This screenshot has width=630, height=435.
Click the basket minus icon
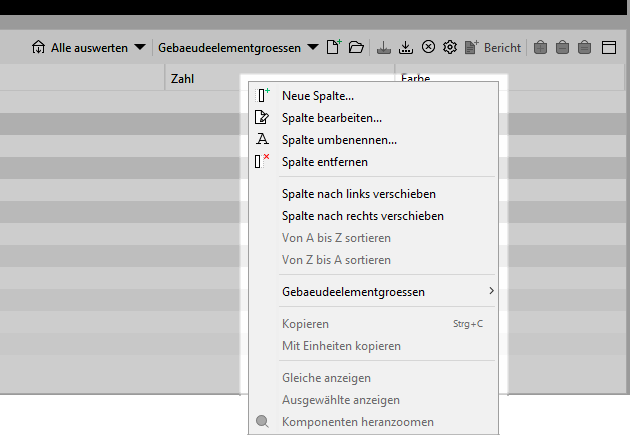[562, 47]
